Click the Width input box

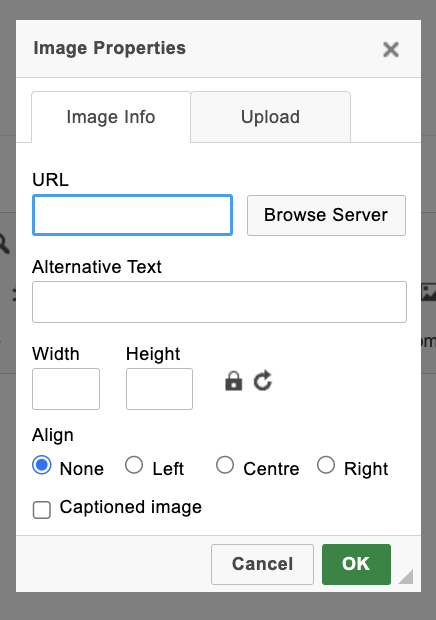coord(66,389)
